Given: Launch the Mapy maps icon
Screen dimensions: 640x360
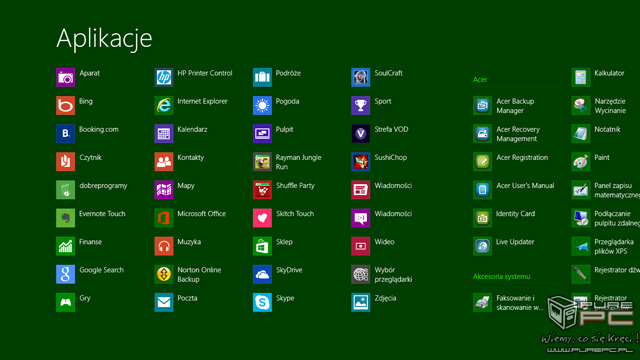Looking at the screenshot, I should [x=164, y=190].
